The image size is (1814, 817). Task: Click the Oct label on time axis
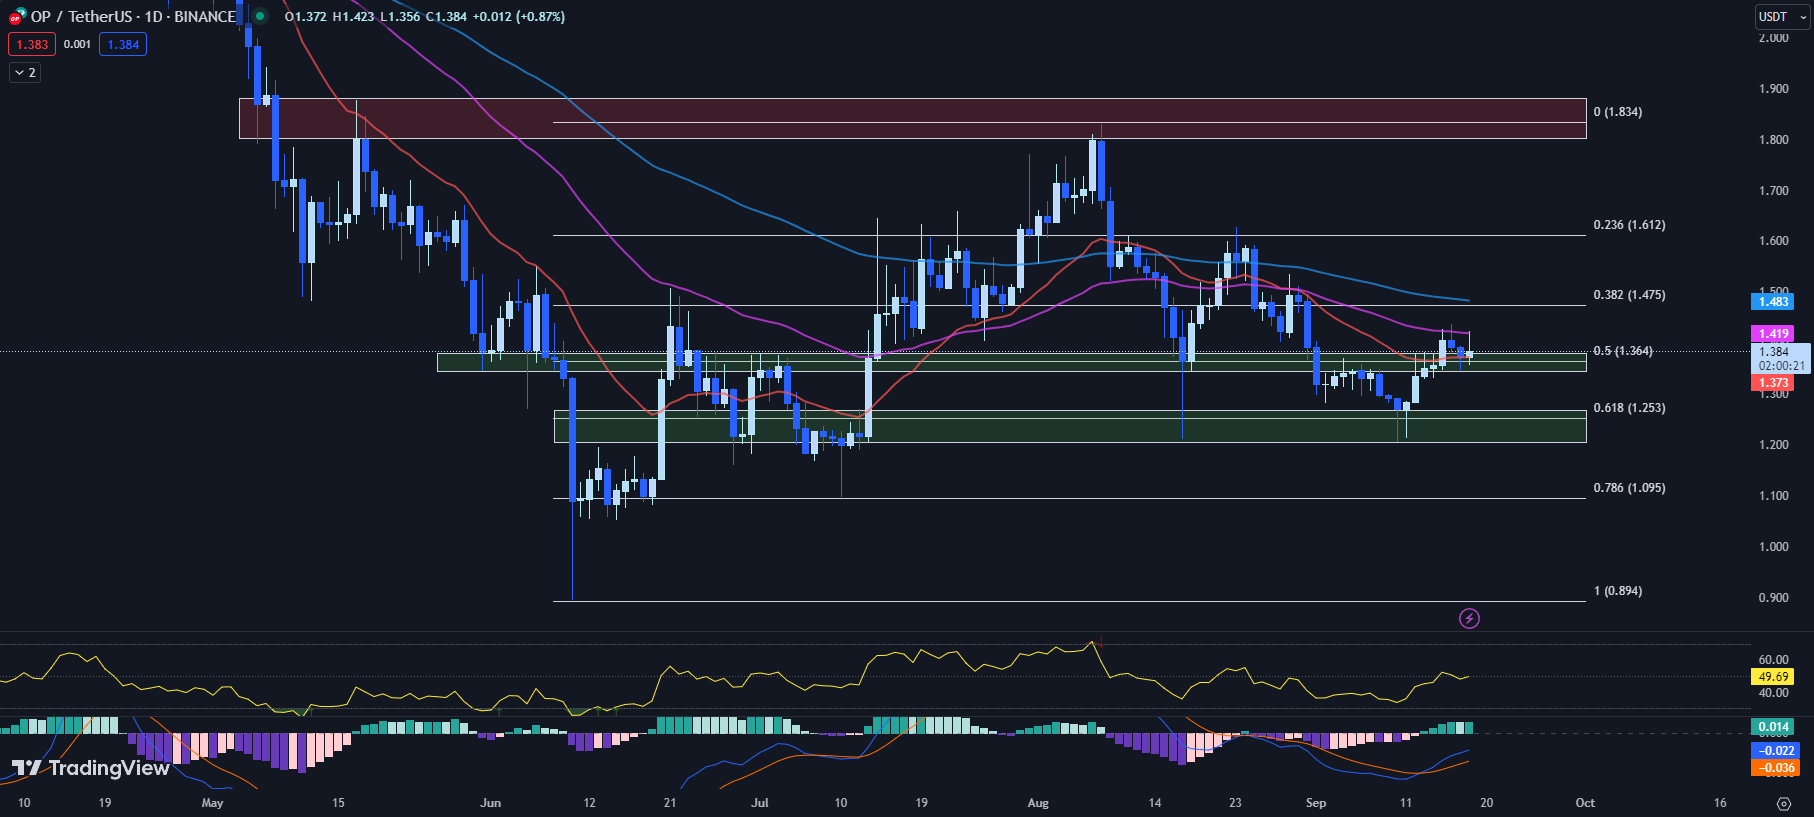click(x=1585, y=803)
